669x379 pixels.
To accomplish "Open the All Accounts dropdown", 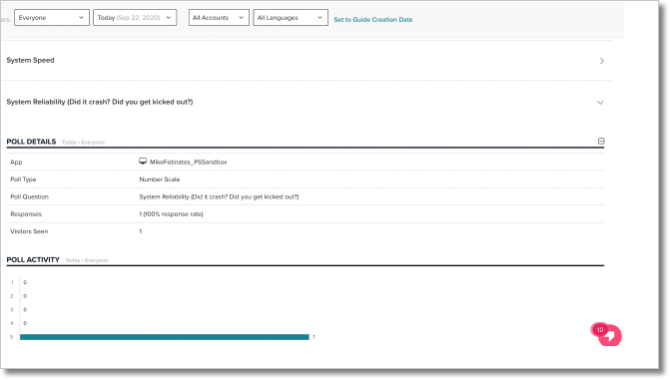I will tap(219, 18).
